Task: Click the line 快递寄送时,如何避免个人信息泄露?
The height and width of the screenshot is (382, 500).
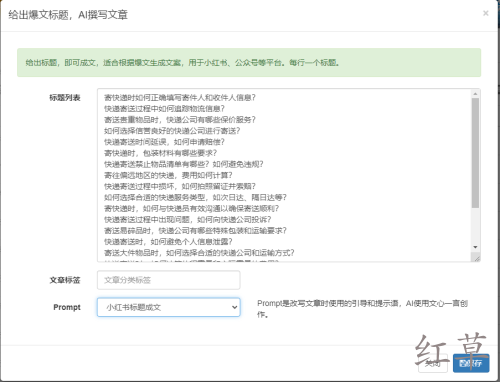Action: [x=168, y=241]
